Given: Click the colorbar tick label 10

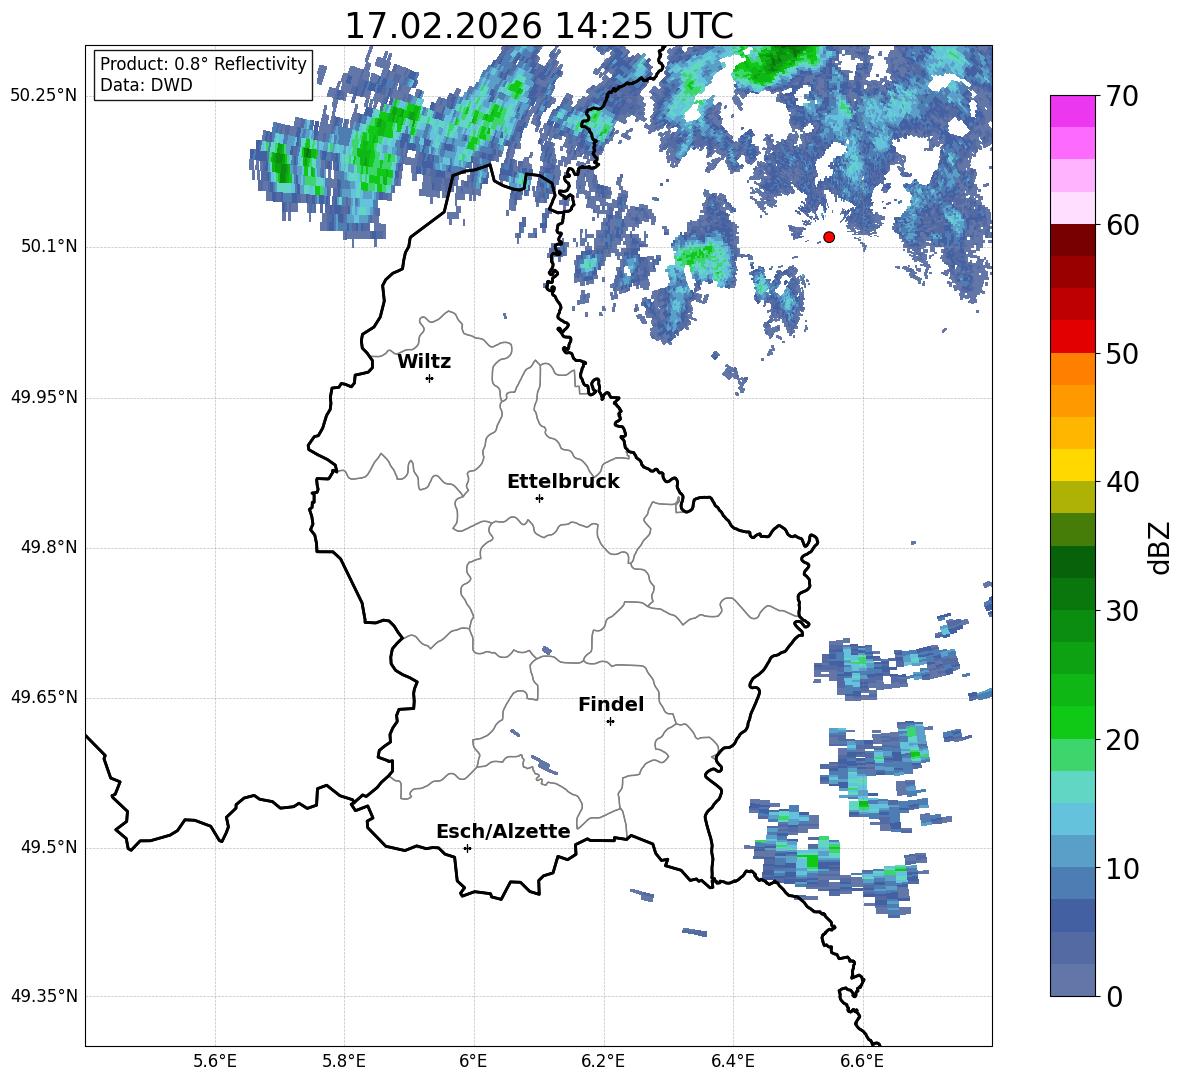Looking at the screenshot, I should [1123, 868].
